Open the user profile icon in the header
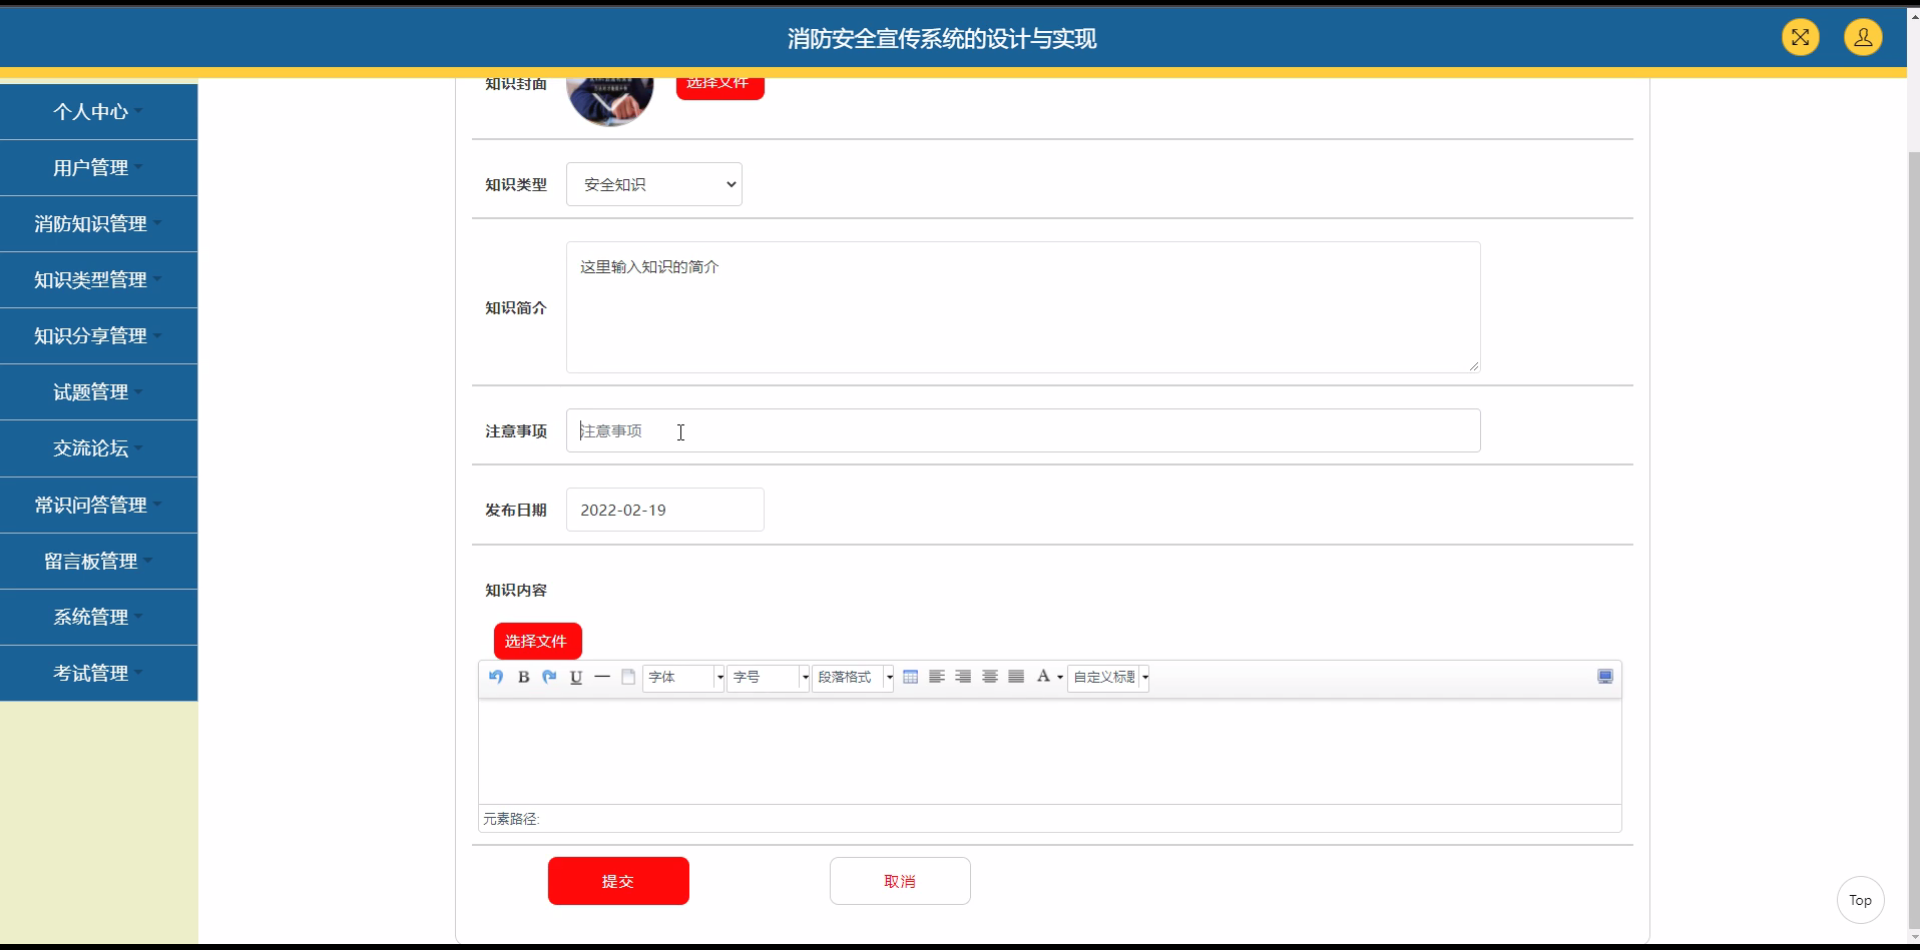Viewport: 1920px width, 950px height. [x=1863, y=38]
